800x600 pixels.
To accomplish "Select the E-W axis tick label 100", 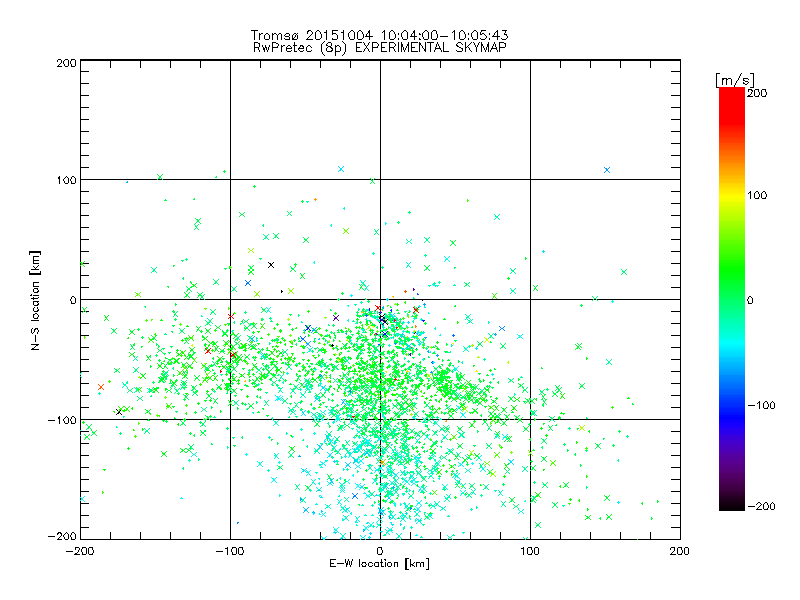I will [530, 551].
